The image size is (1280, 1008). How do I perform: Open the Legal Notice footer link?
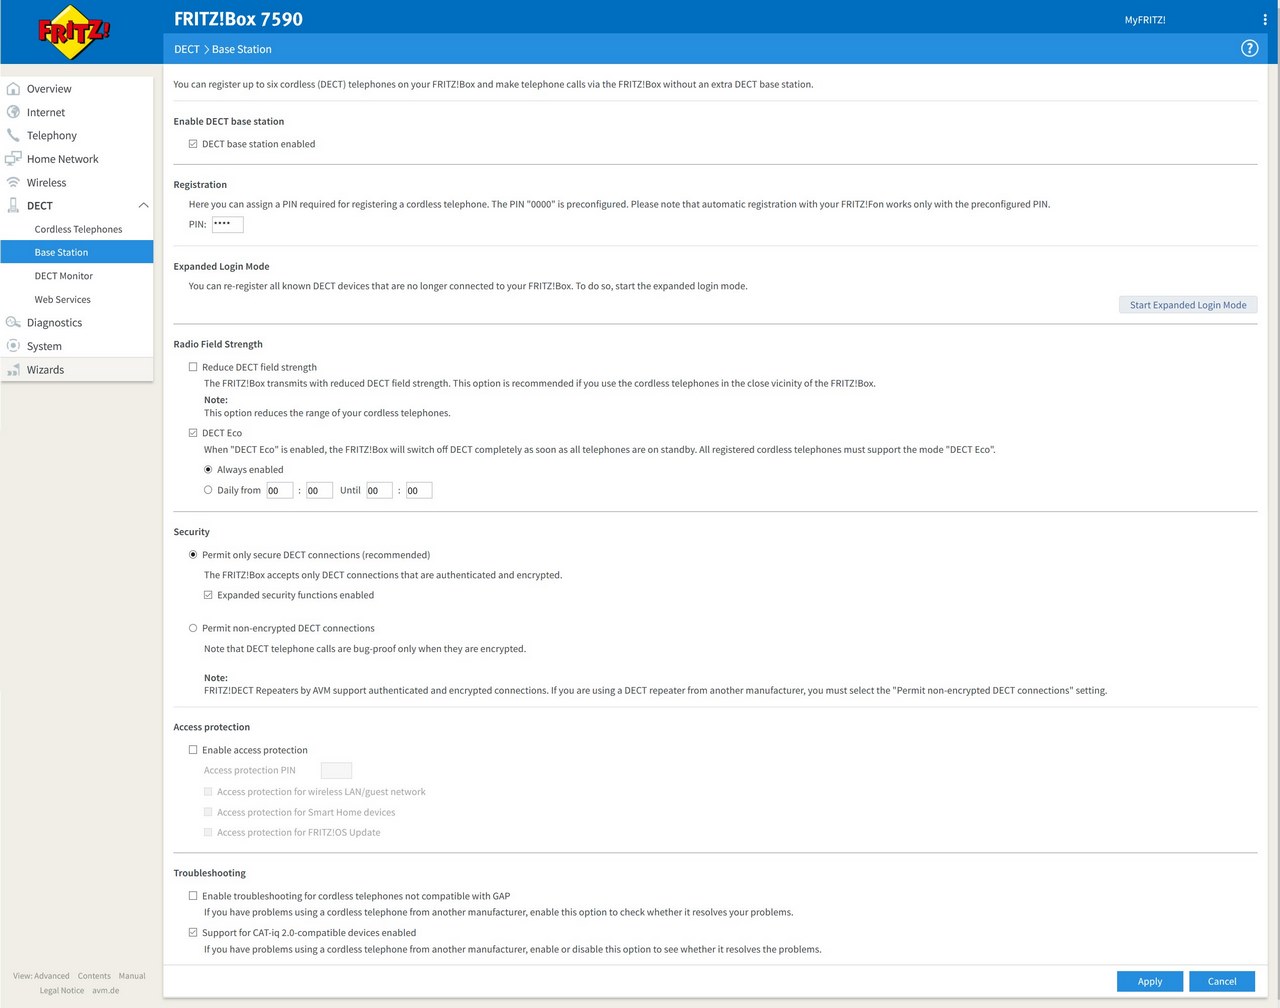click(x=62, y=990)
